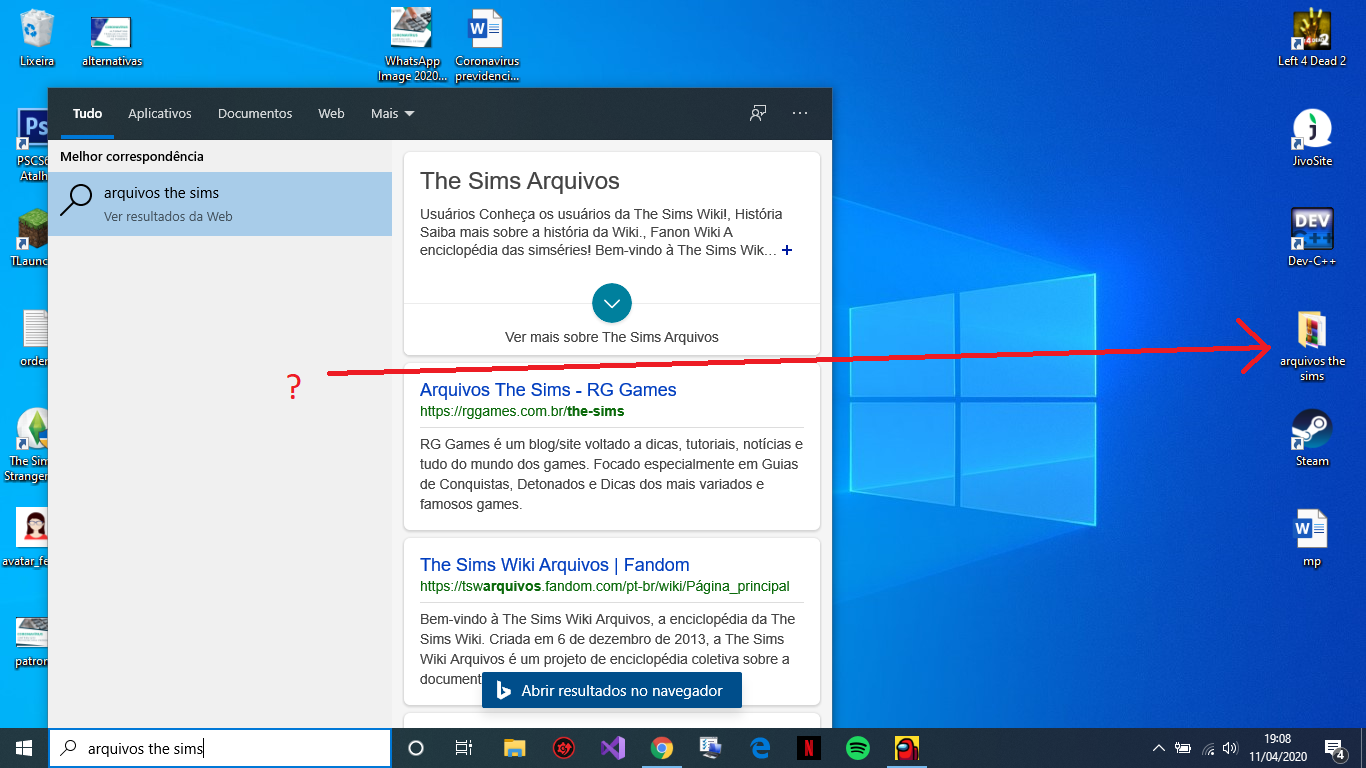This screenshot has width=1366, height=768.
Task: Switch to Among Us in taskbar
Action: pyautogui.click(x=907, y=748)
